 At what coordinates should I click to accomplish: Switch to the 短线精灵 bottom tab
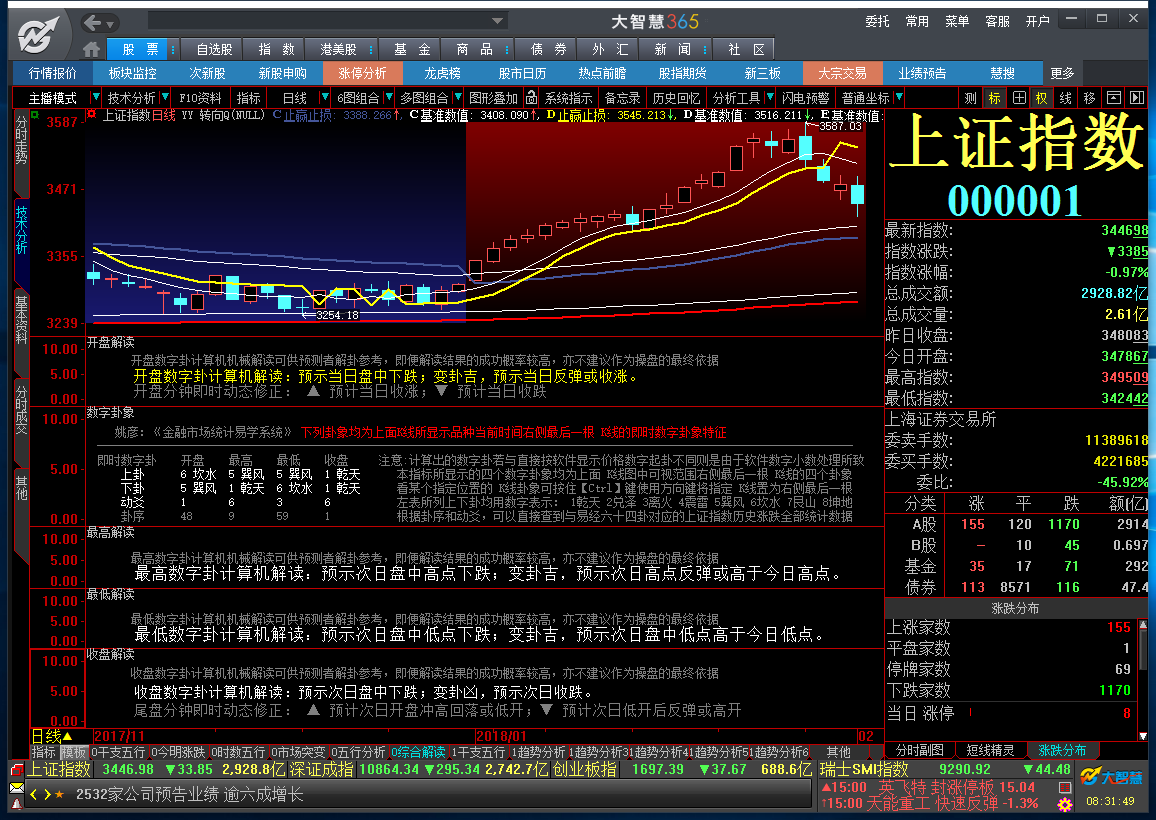(990, 750)
